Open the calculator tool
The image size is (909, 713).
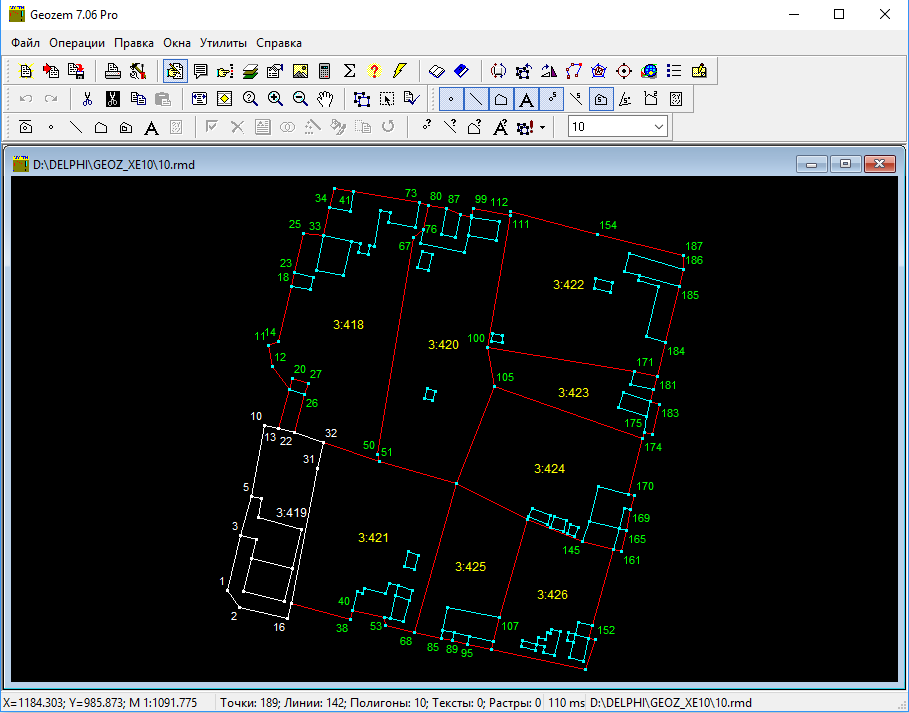[324, 71]
